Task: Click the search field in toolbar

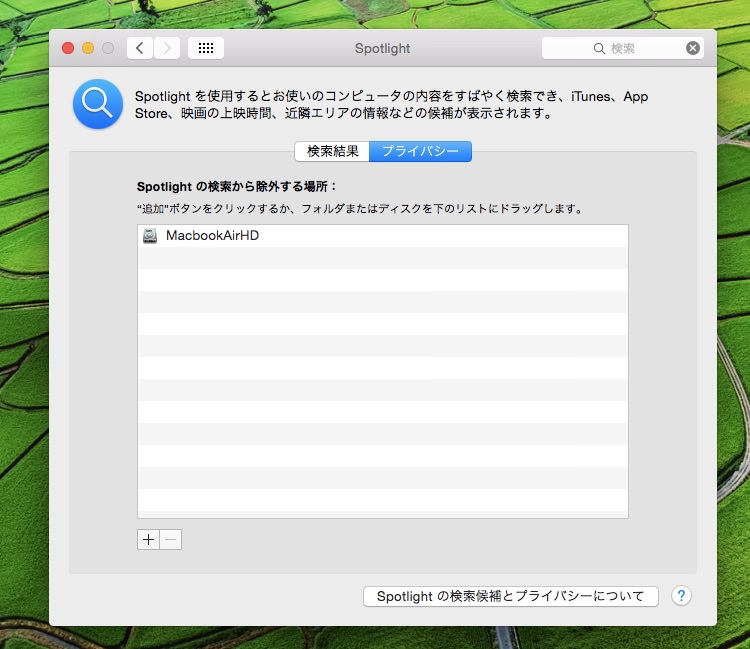Action: [622, 48]
